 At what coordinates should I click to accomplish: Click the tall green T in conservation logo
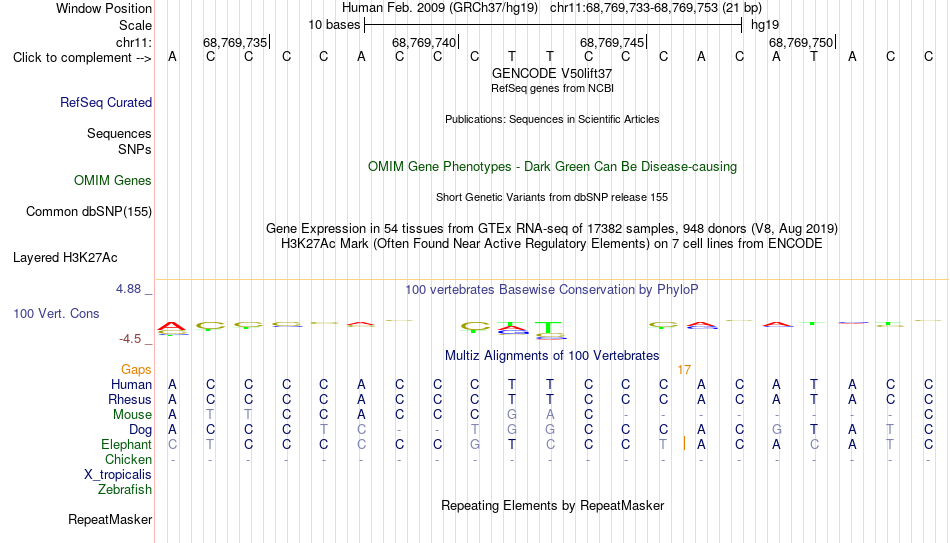(x=549, y=328)
